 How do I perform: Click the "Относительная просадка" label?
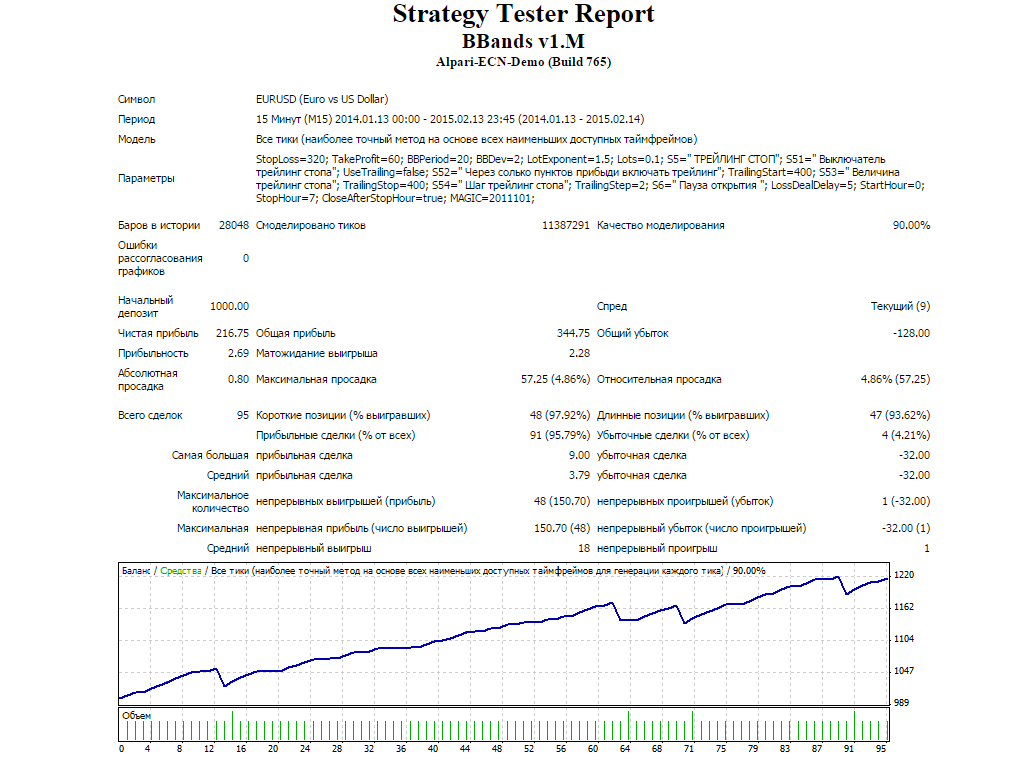(x=659, y=379)
